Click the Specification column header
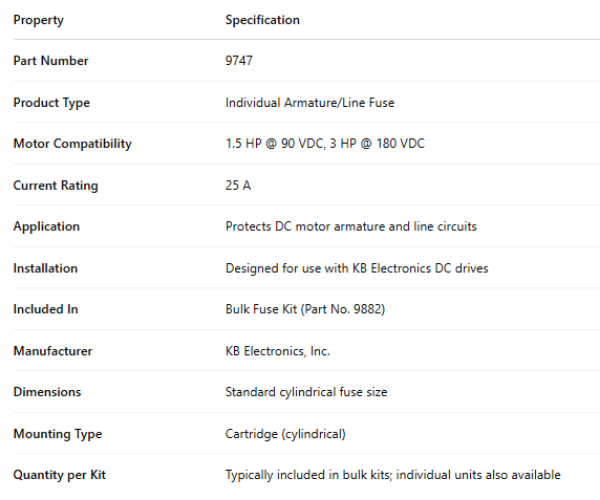 (262, 20)
